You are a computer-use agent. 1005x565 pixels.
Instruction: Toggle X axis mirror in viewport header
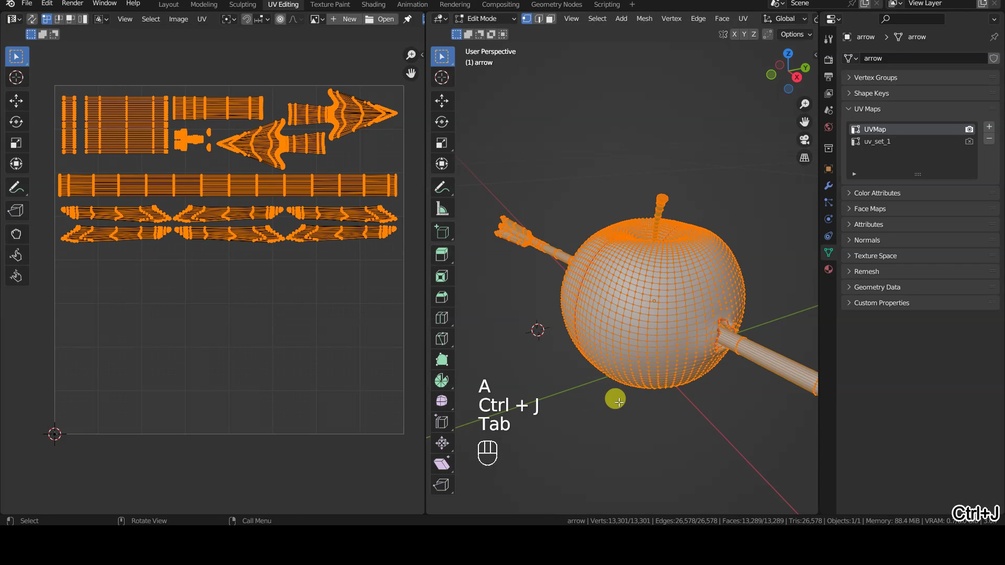(x=735, y=34)
